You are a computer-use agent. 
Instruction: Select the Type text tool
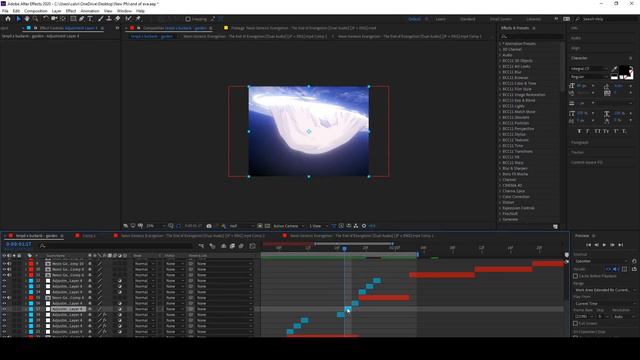[x=90, y=19]
